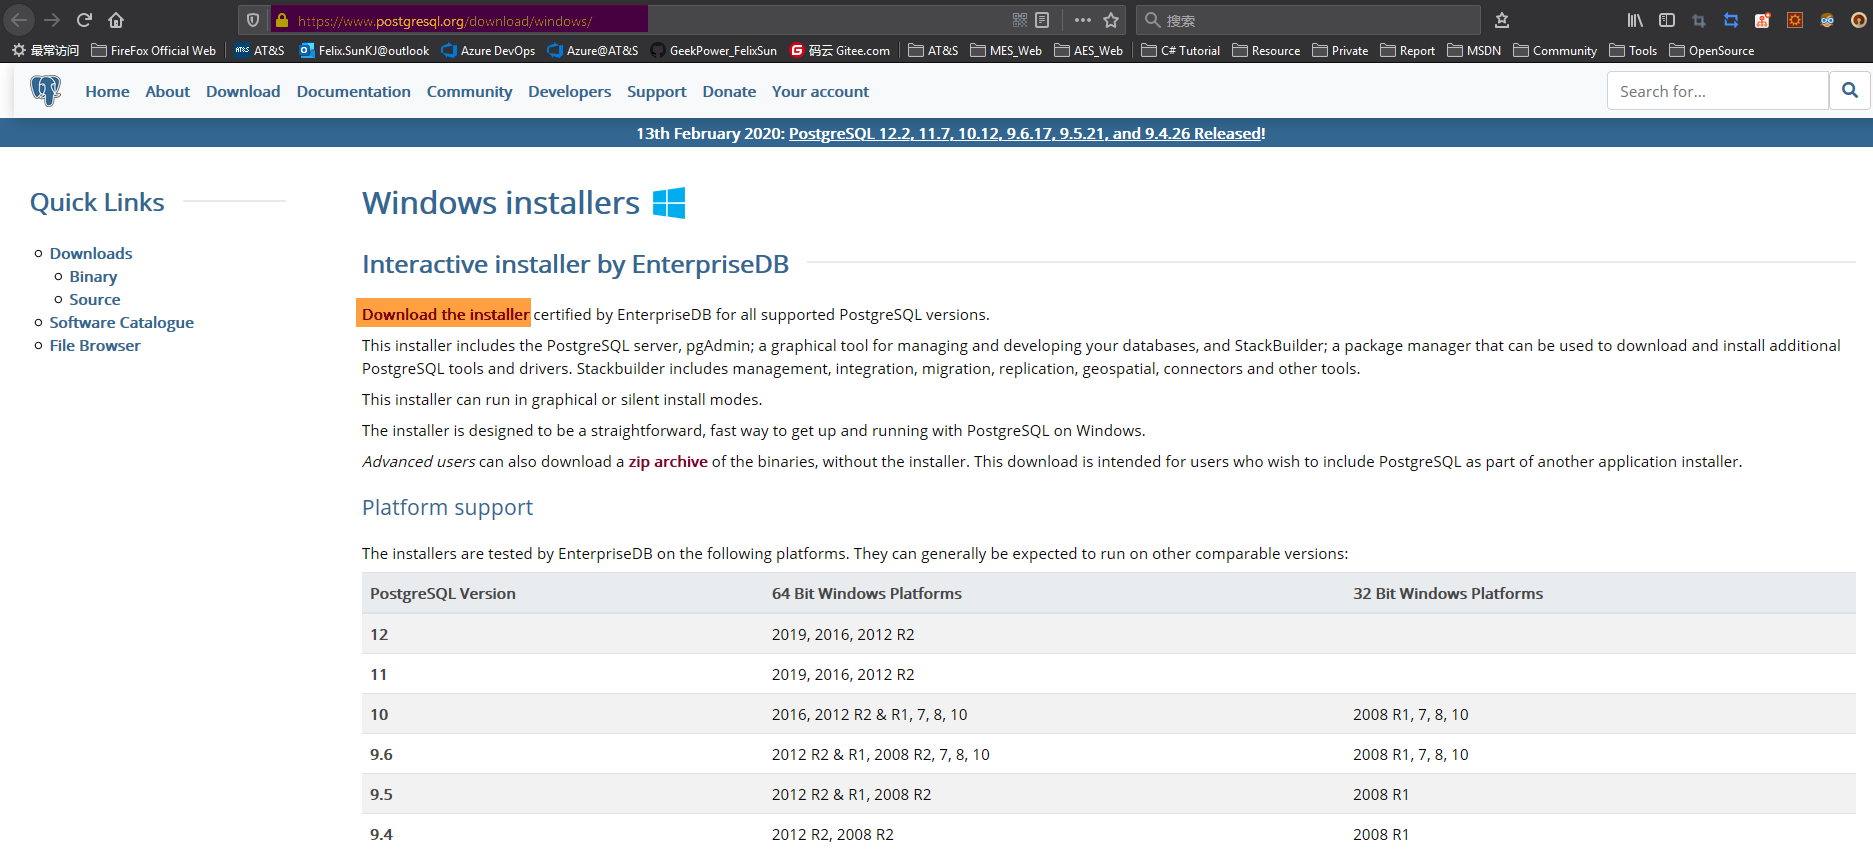Click Download the installer link
1873x856 pixels.
click(x=445, y=314)
